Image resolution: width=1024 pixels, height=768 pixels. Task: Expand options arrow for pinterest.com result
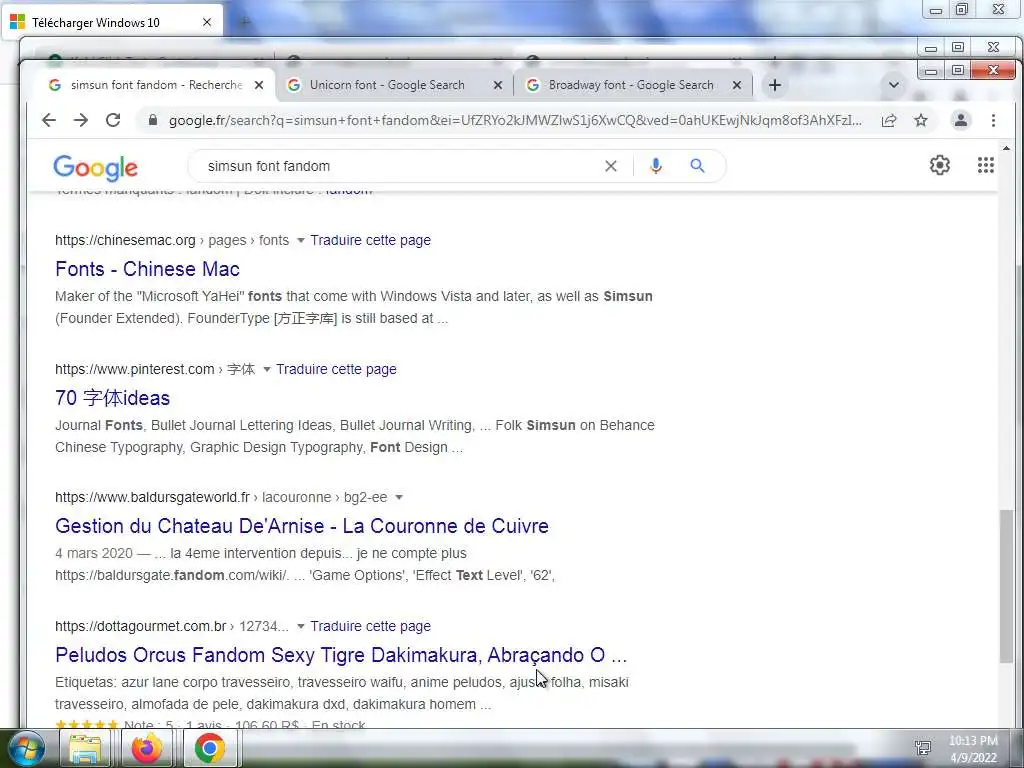(x=266, y=370)
